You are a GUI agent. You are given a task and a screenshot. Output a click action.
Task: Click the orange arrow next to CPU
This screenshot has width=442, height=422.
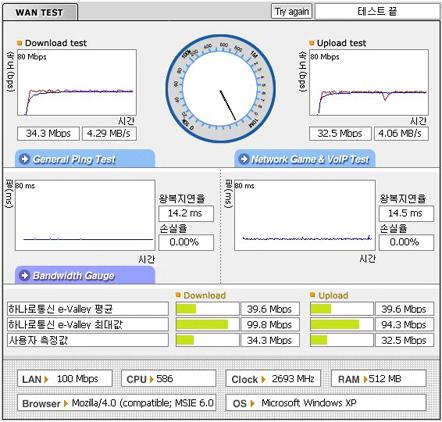(x=152, y=379)
